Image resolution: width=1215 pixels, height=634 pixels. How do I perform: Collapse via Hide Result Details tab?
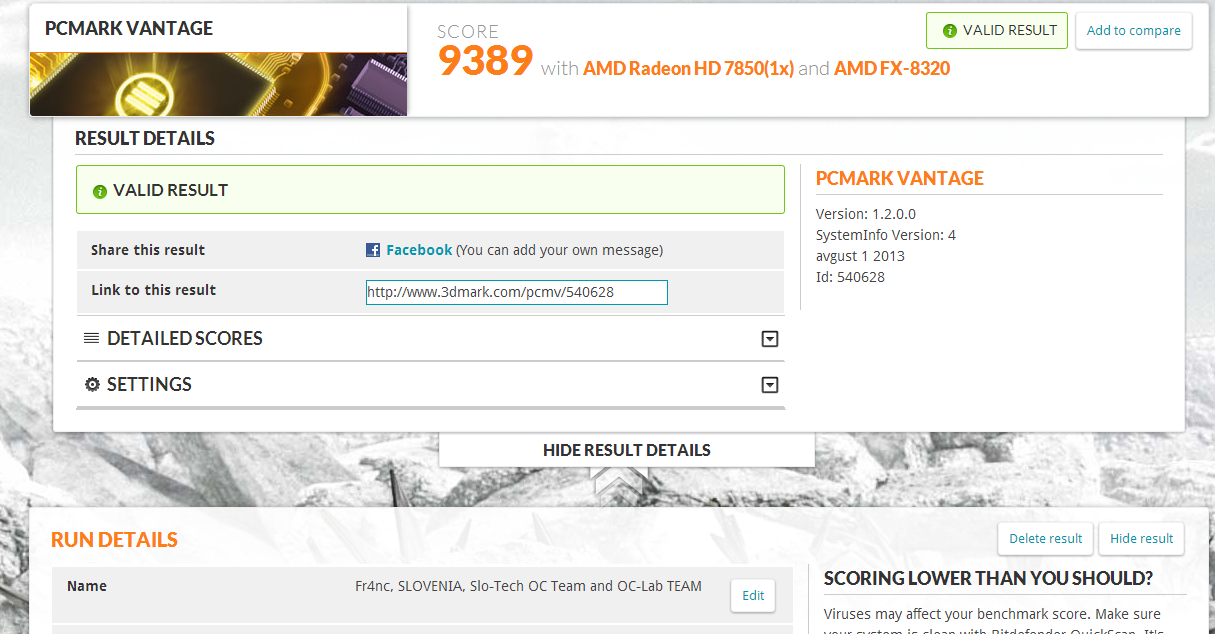tap(627, 450)
